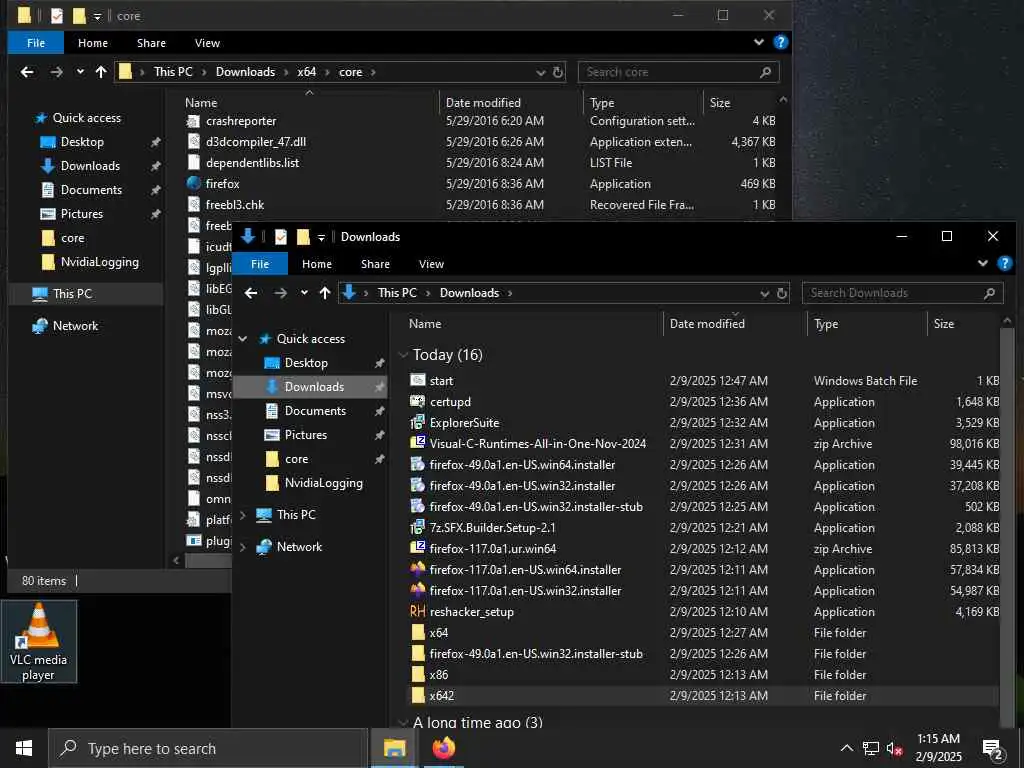The width and height of the screenshot is (1024, 768).
Task: Open address history dropdown in core window
Action: pos(541,72)
